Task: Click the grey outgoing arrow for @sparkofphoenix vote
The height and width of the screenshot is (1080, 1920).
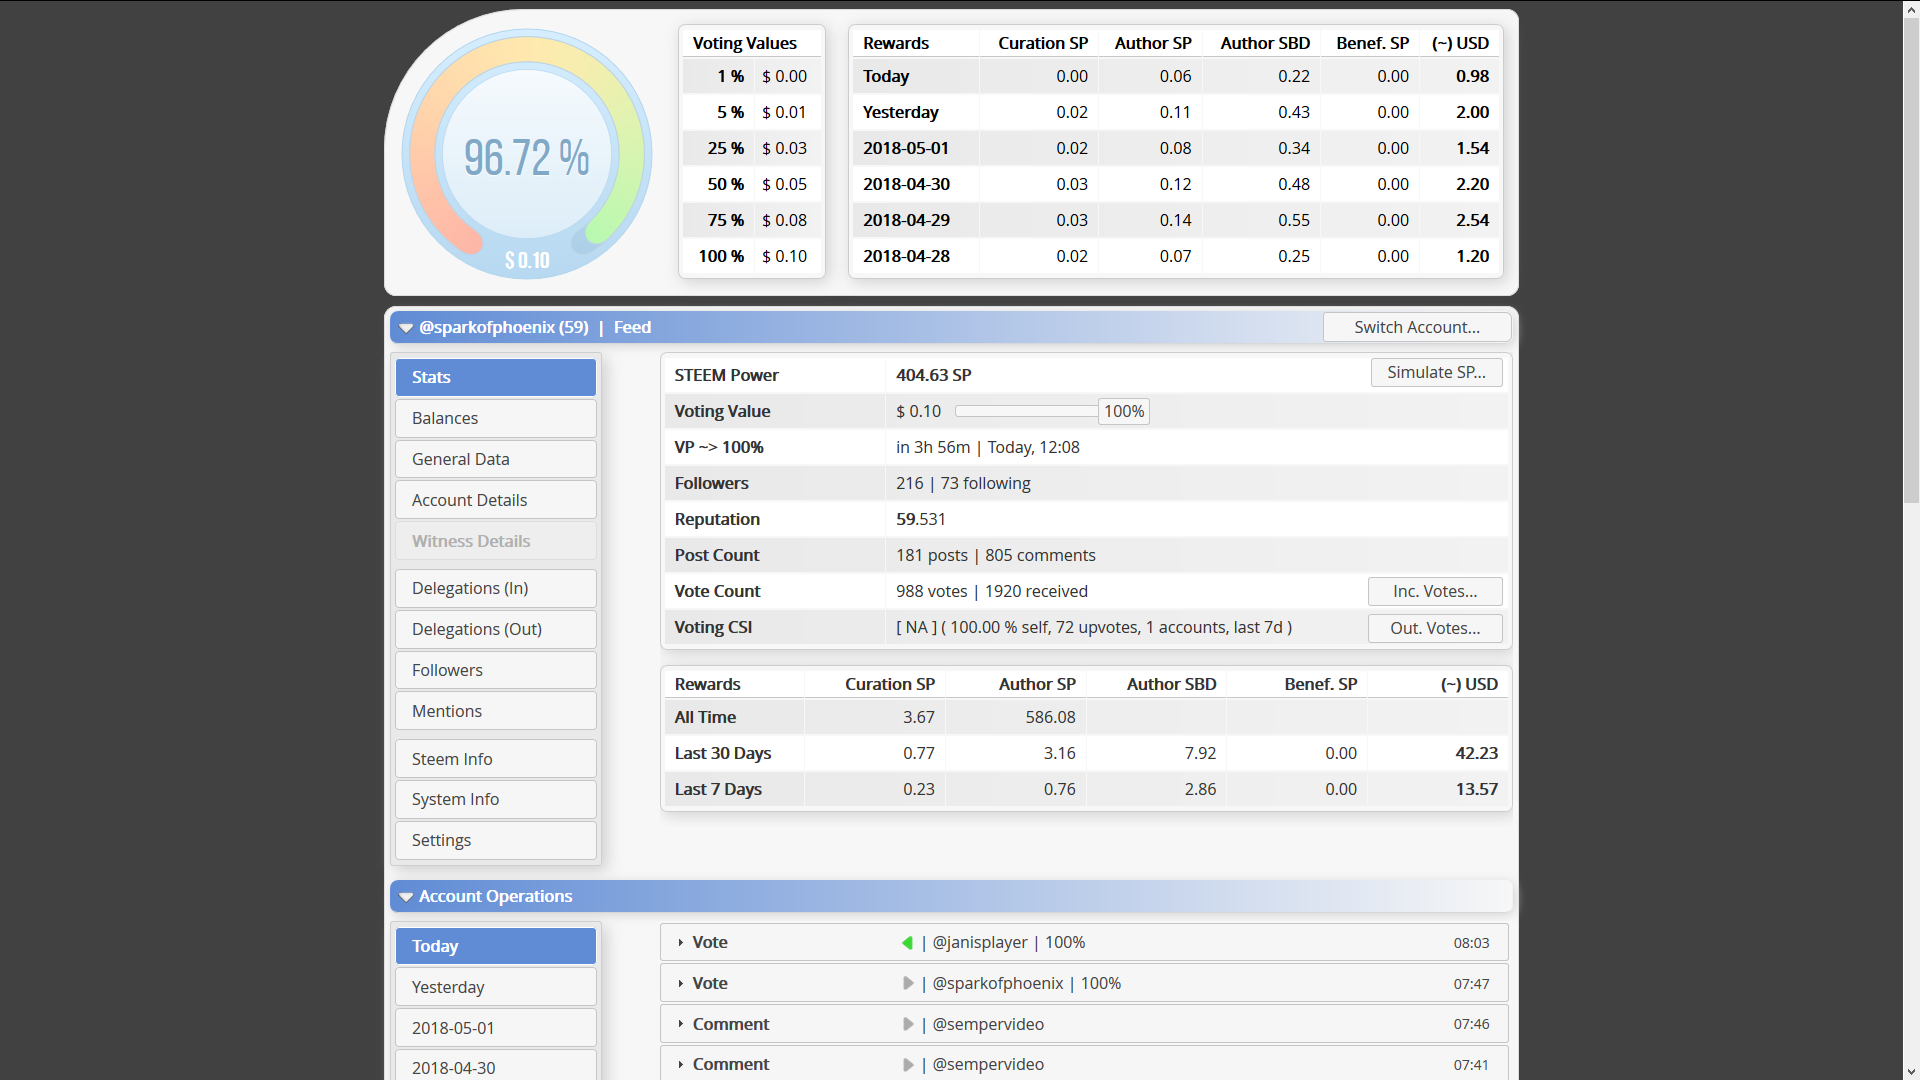Action: (908, 984)
